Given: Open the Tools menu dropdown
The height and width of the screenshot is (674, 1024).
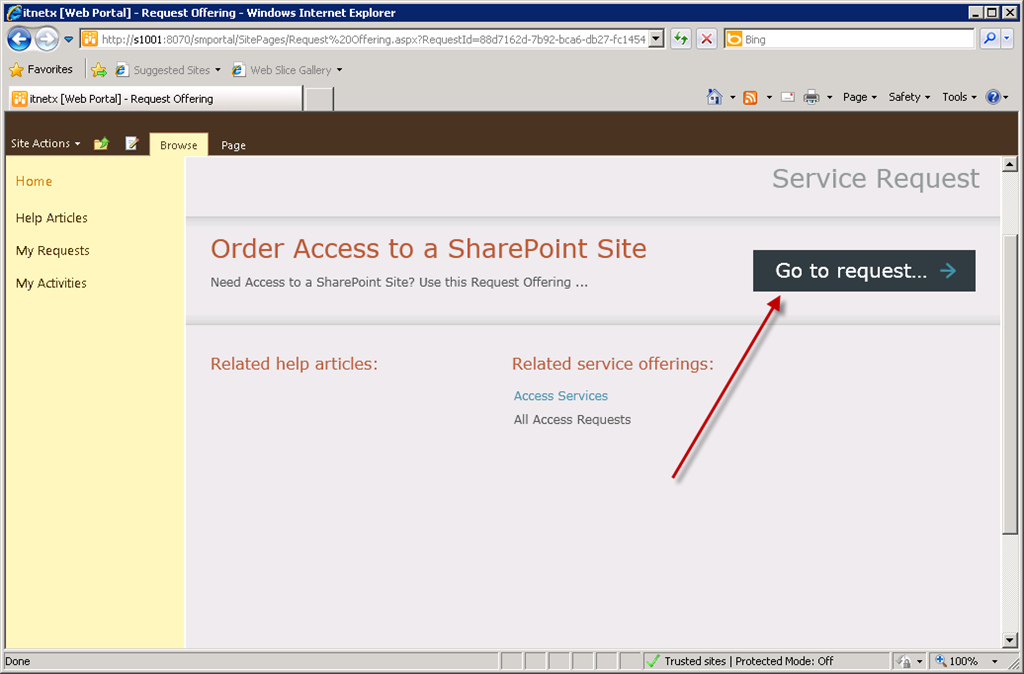Looking at the screenshot, I should [959, 97].
